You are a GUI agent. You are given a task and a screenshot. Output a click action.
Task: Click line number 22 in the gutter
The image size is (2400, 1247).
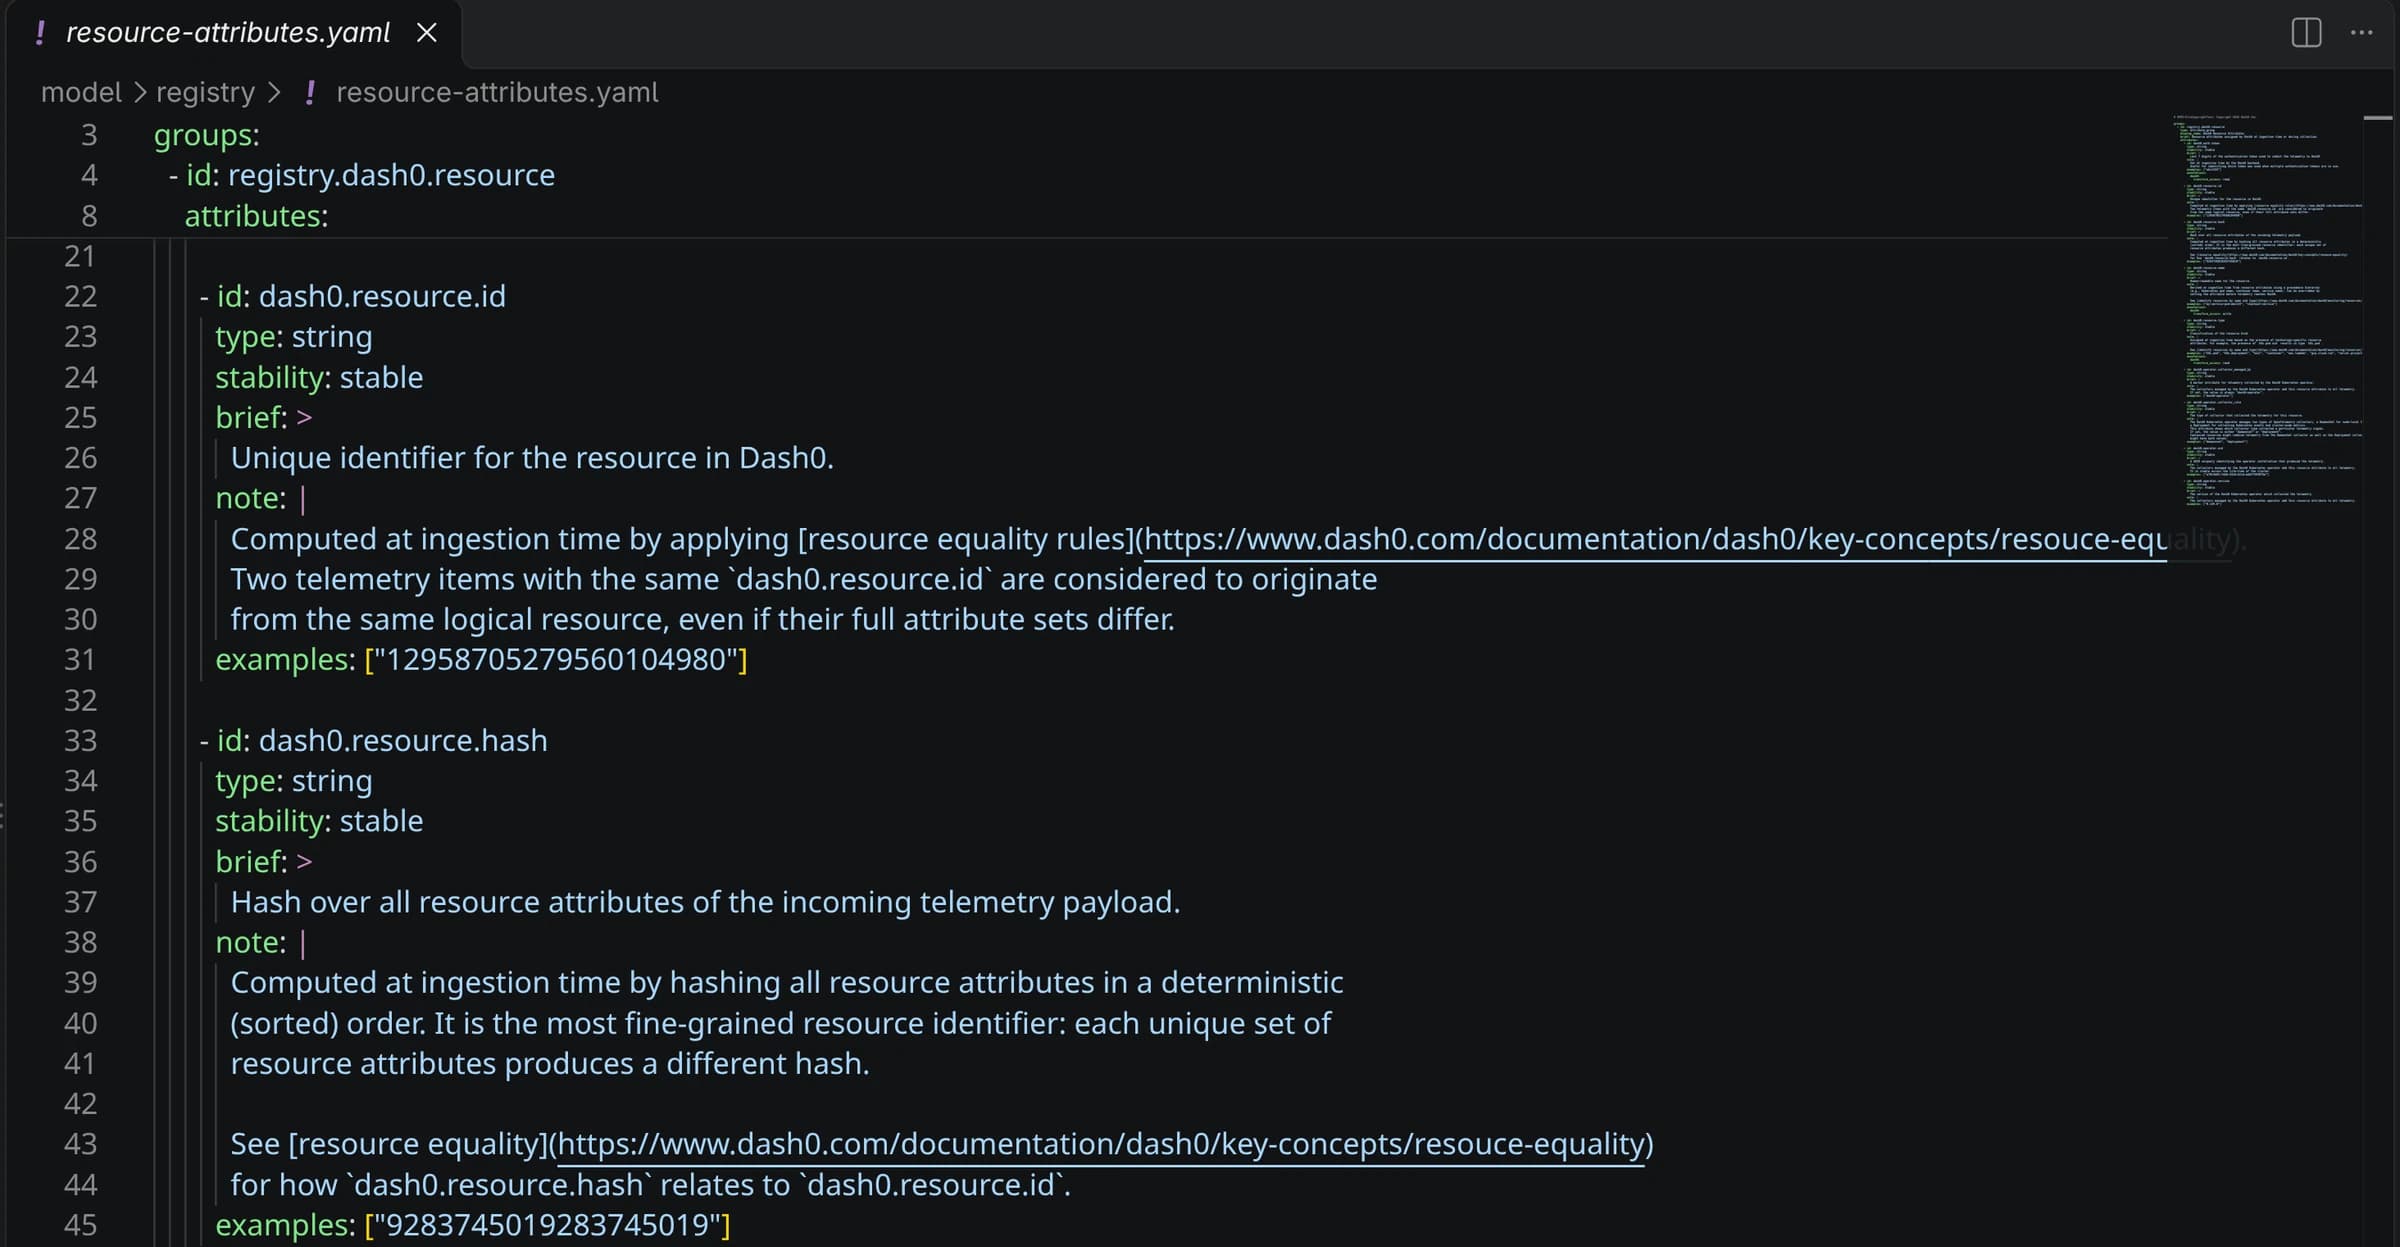click(x=80, y=297)
